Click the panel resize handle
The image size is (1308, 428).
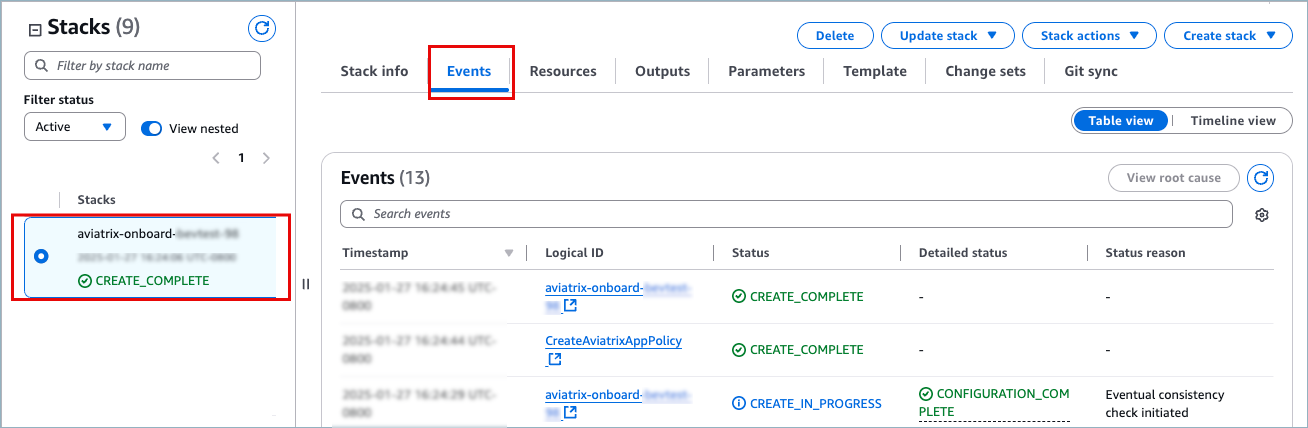coord(306,284)
